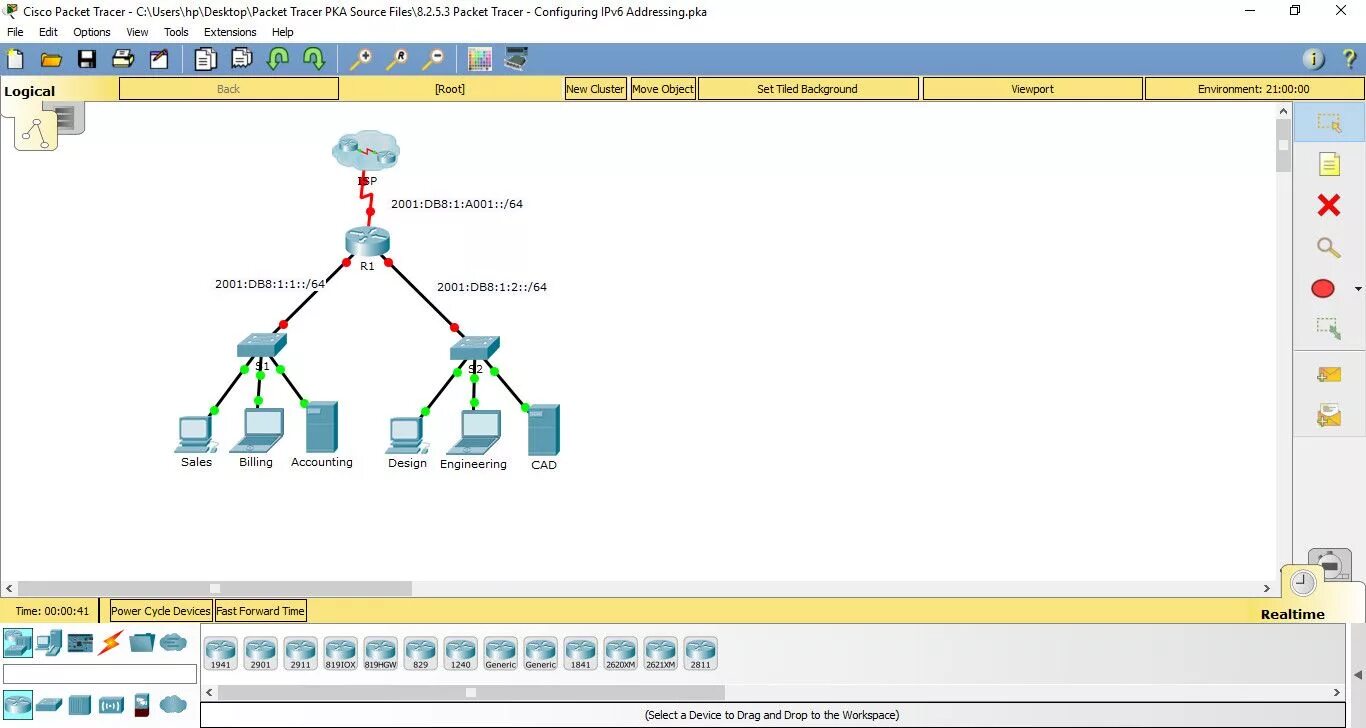Open the Activity Wizard icon

click(159, 59)
